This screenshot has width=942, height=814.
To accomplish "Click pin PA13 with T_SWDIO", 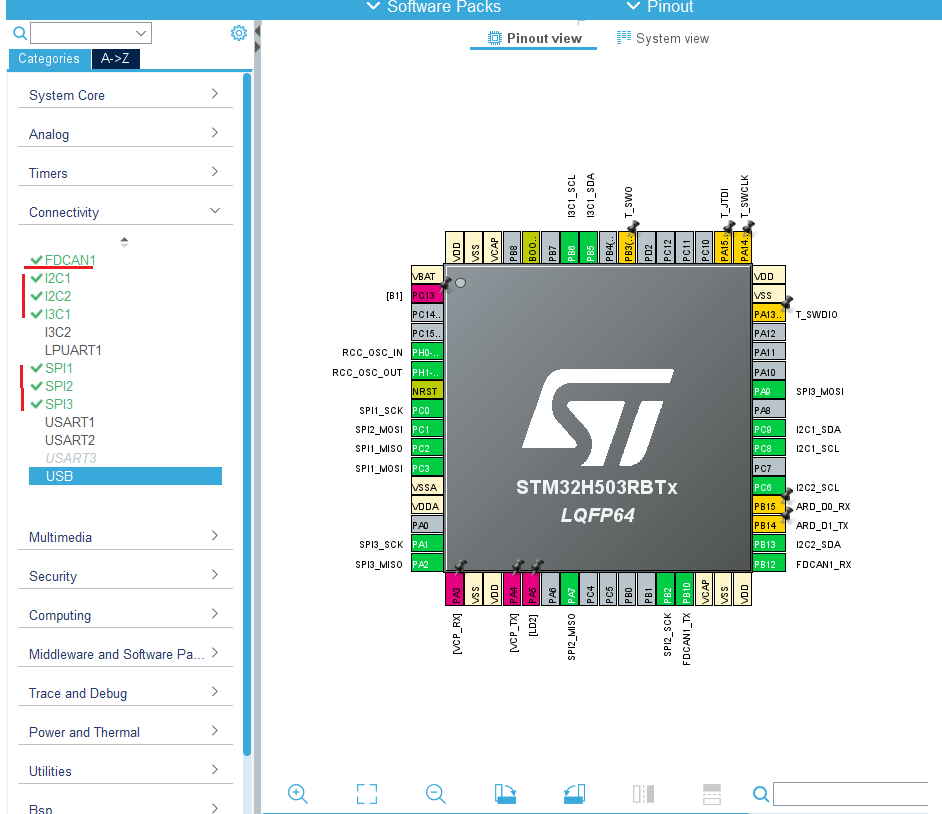I will point(768,314).
